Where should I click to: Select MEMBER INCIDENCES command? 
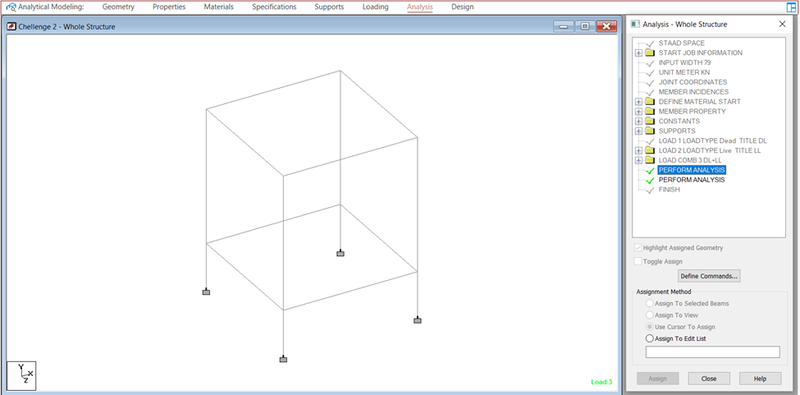point(693,92)
